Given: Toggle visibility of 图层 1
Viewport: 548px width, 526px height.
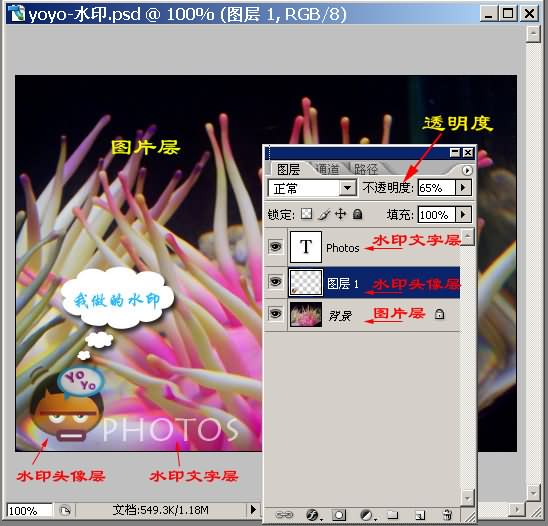Looking at the screenshot, I should coord(275,281).
